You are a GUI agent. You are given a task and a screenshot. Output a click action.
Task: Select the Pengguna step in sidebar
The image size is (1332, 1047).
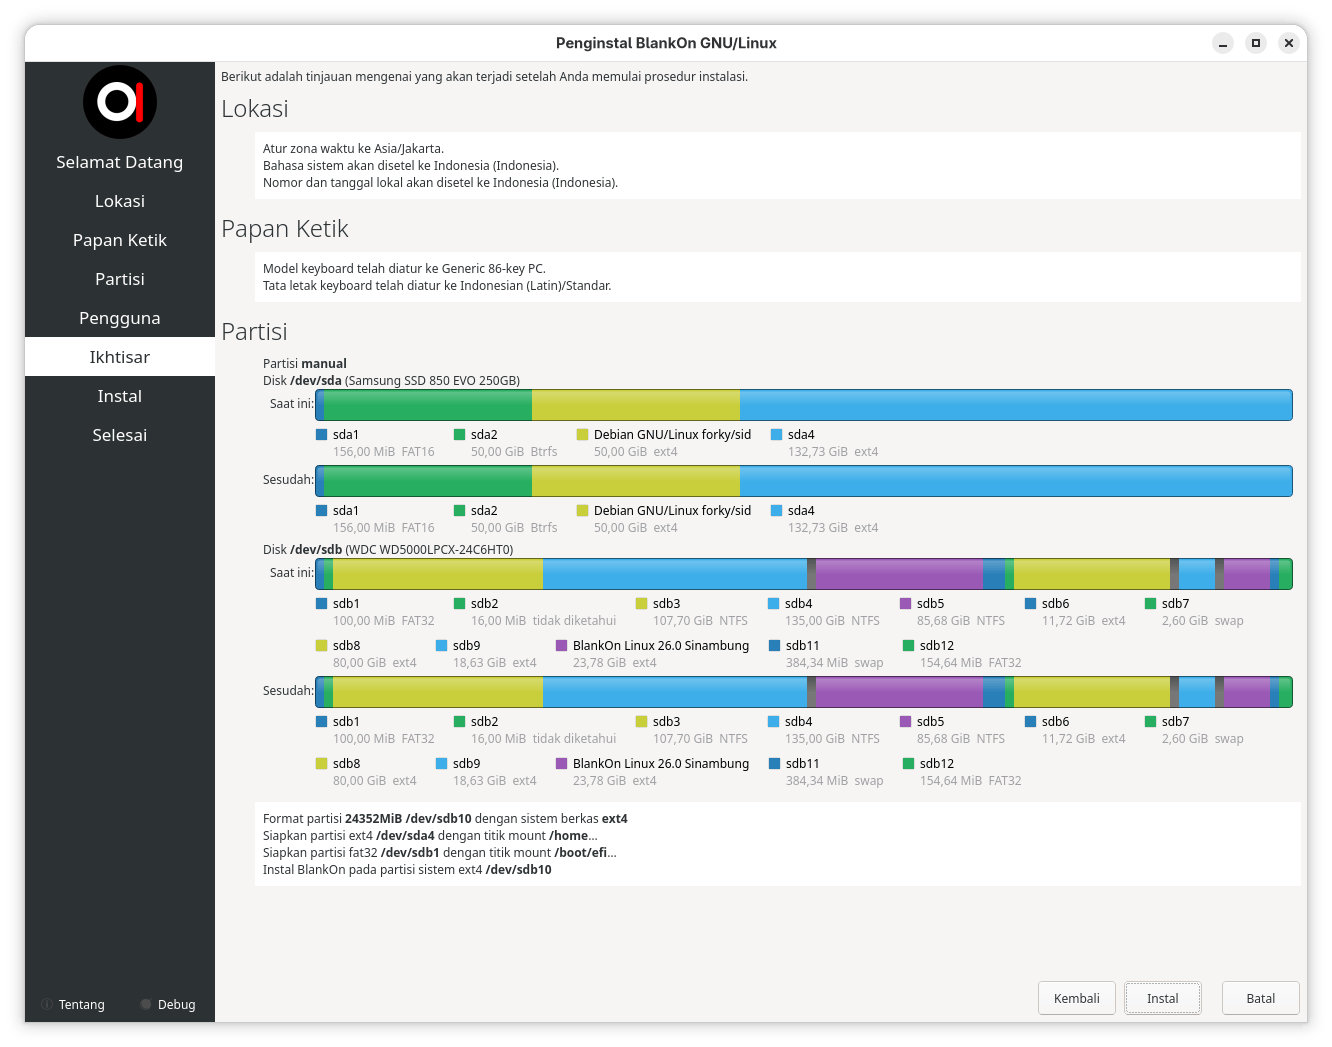120,318
